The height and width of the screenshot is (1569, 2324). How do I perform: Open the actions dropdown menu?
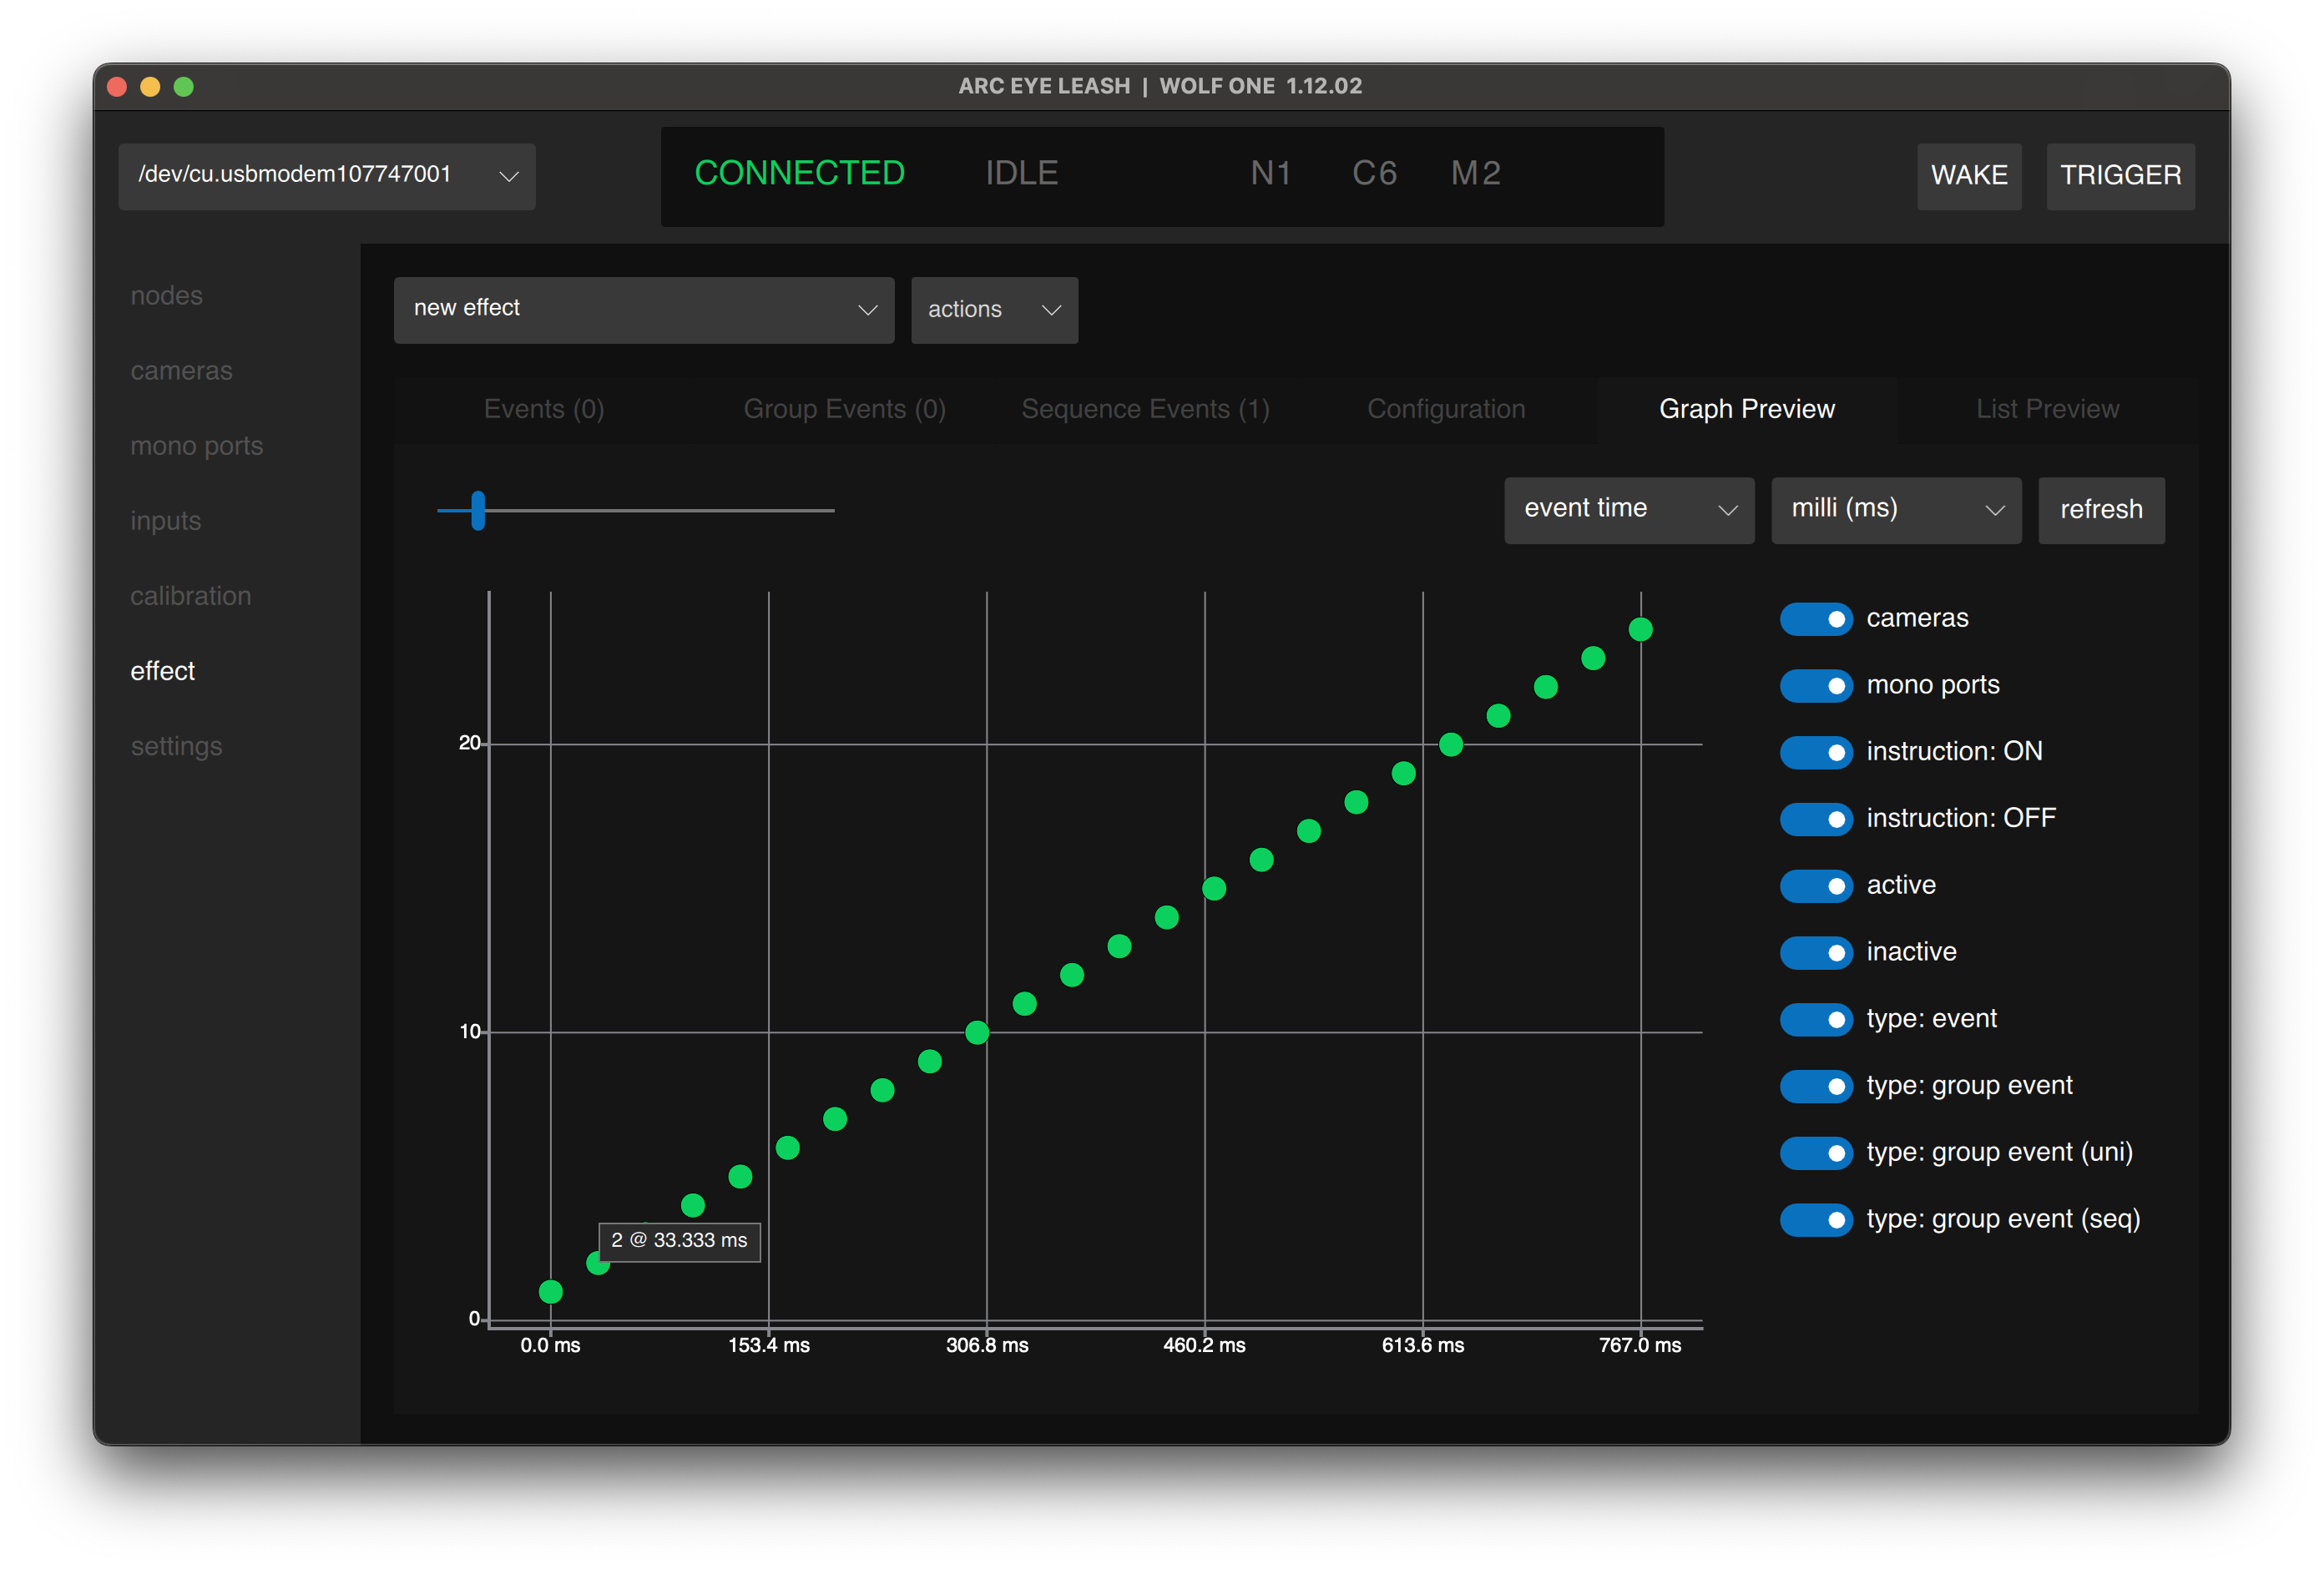point(993,310)
